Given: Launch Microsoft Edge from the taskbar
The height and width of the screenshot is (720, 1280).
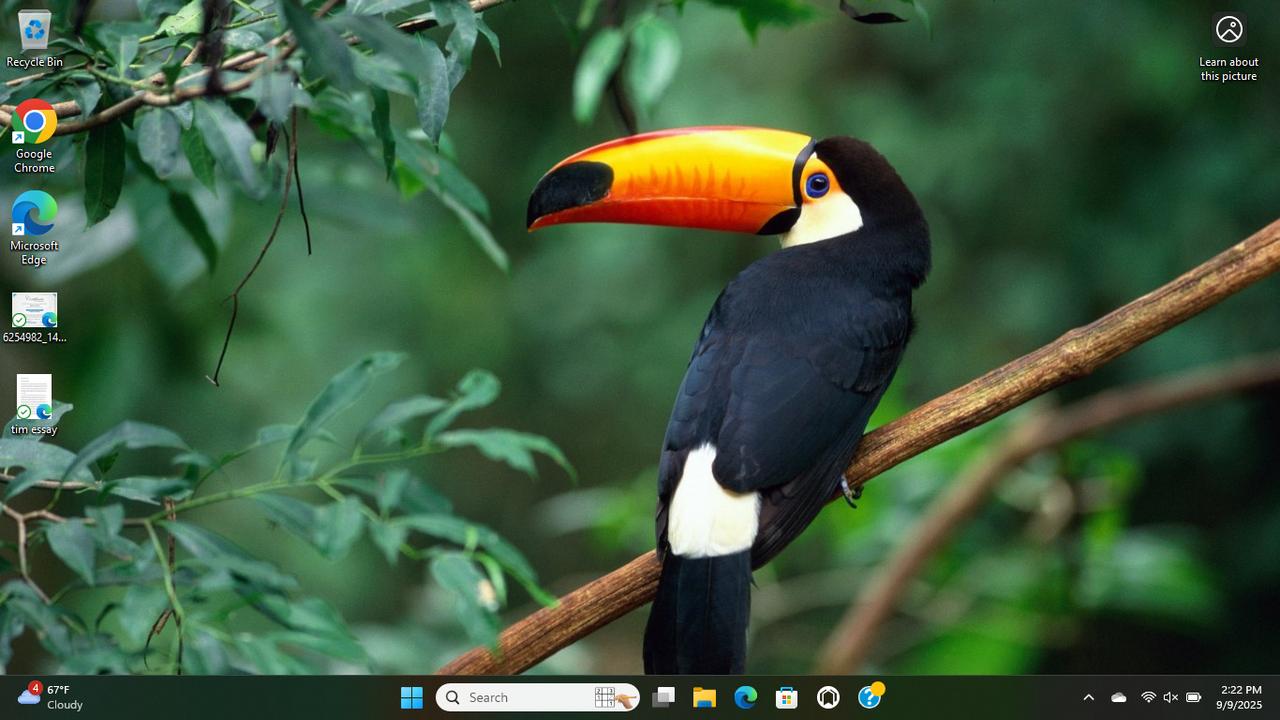Looking at the screenshot, I should 746,697.
